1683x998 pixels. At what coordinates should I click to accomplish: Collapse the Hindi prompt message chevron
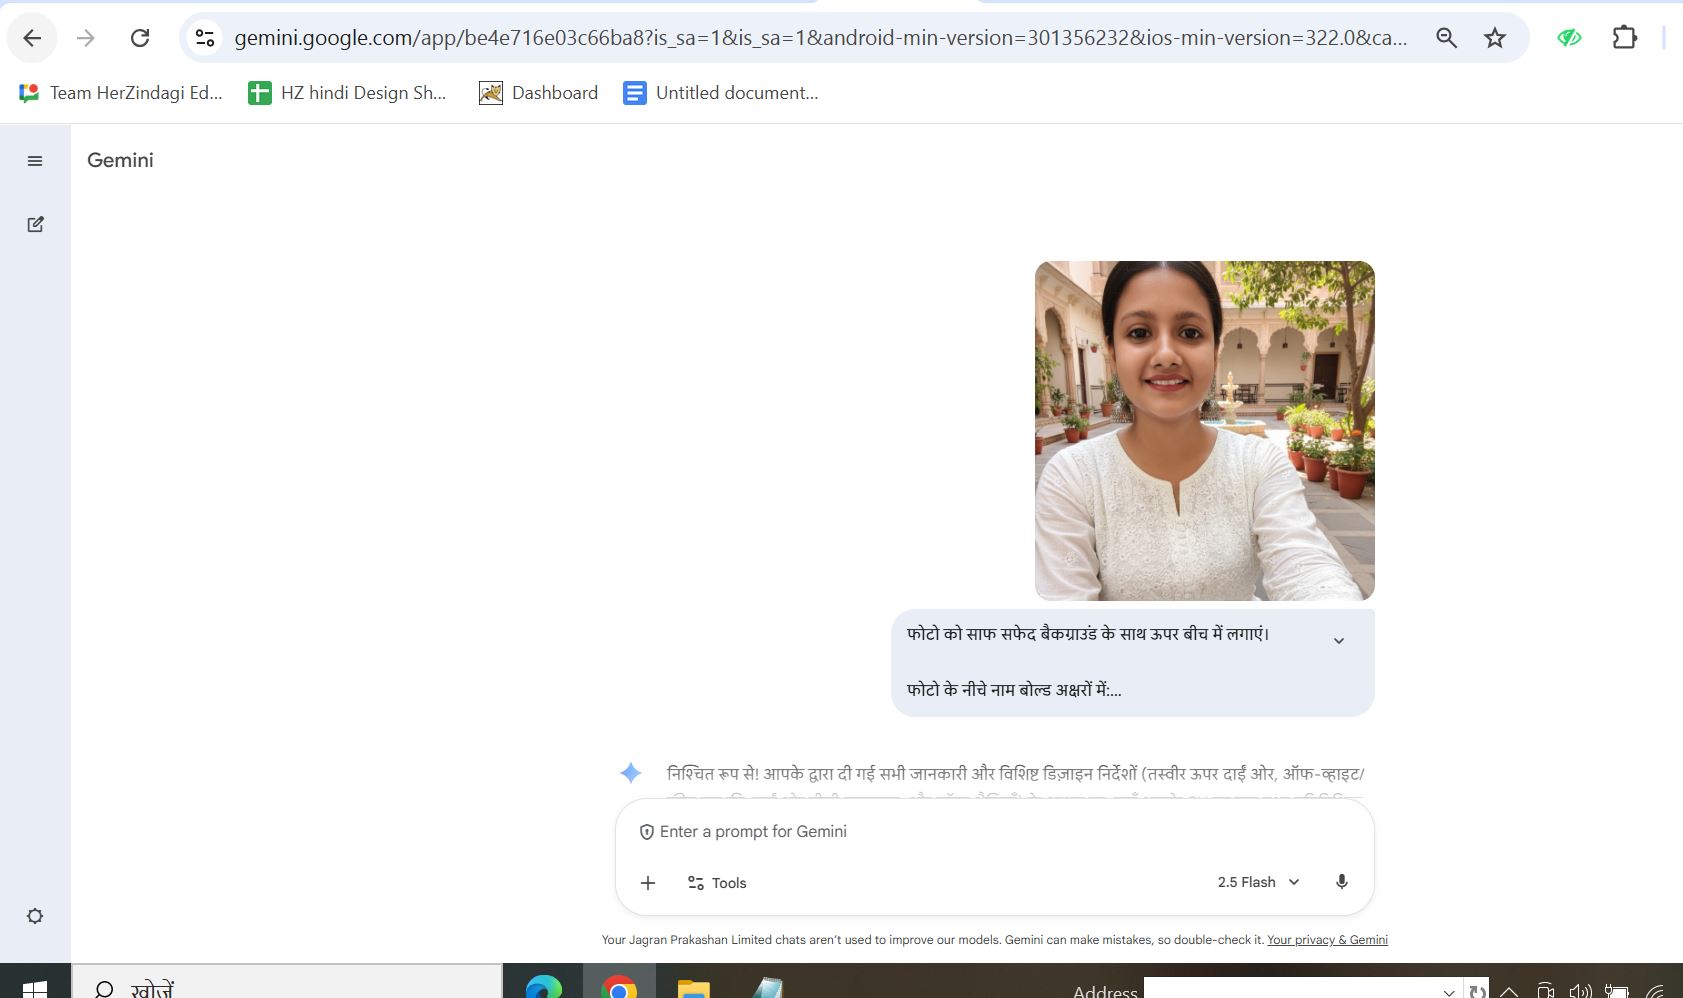coord(1339,639)
